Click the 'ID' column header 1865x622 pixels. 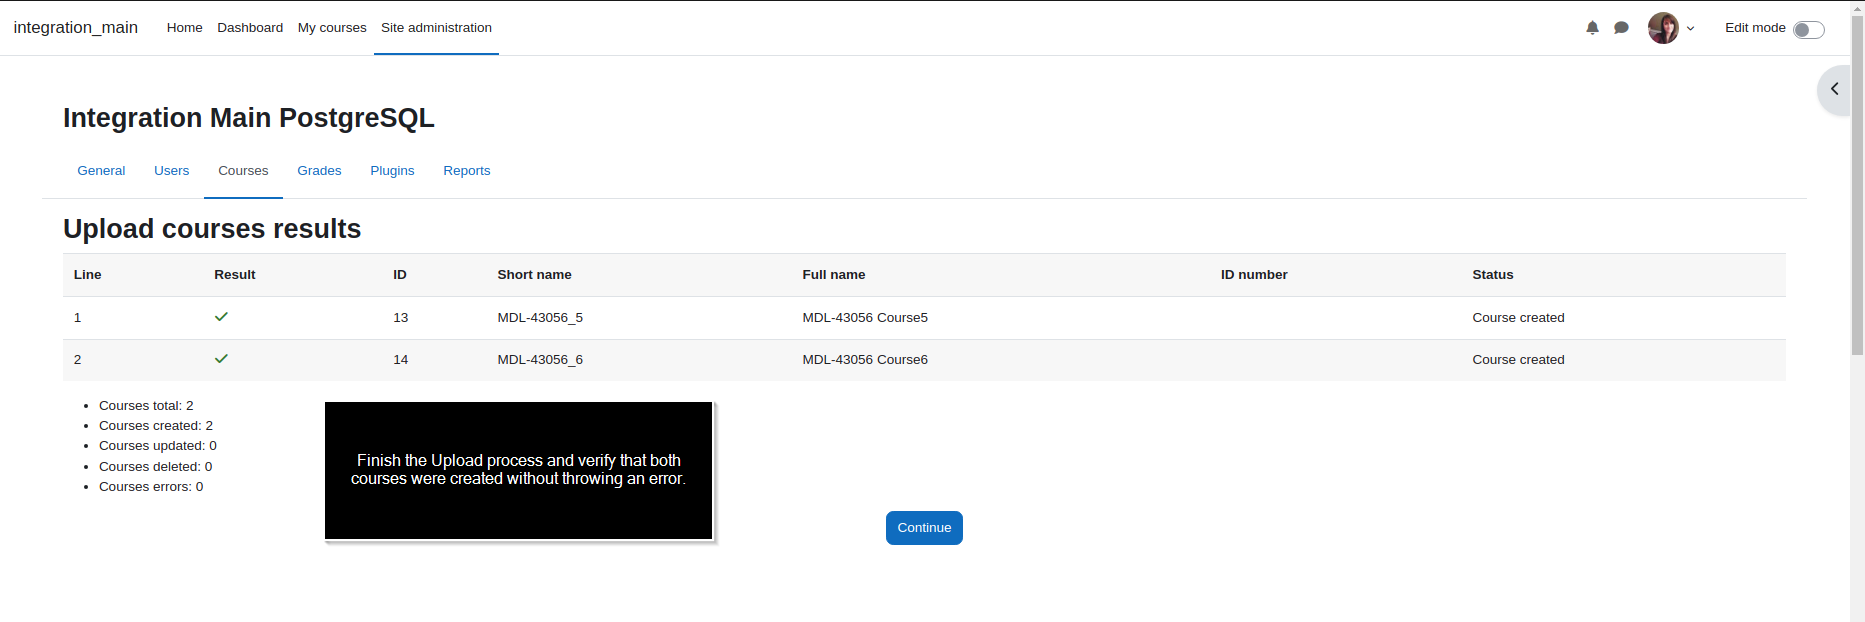[x=400, y=275]
